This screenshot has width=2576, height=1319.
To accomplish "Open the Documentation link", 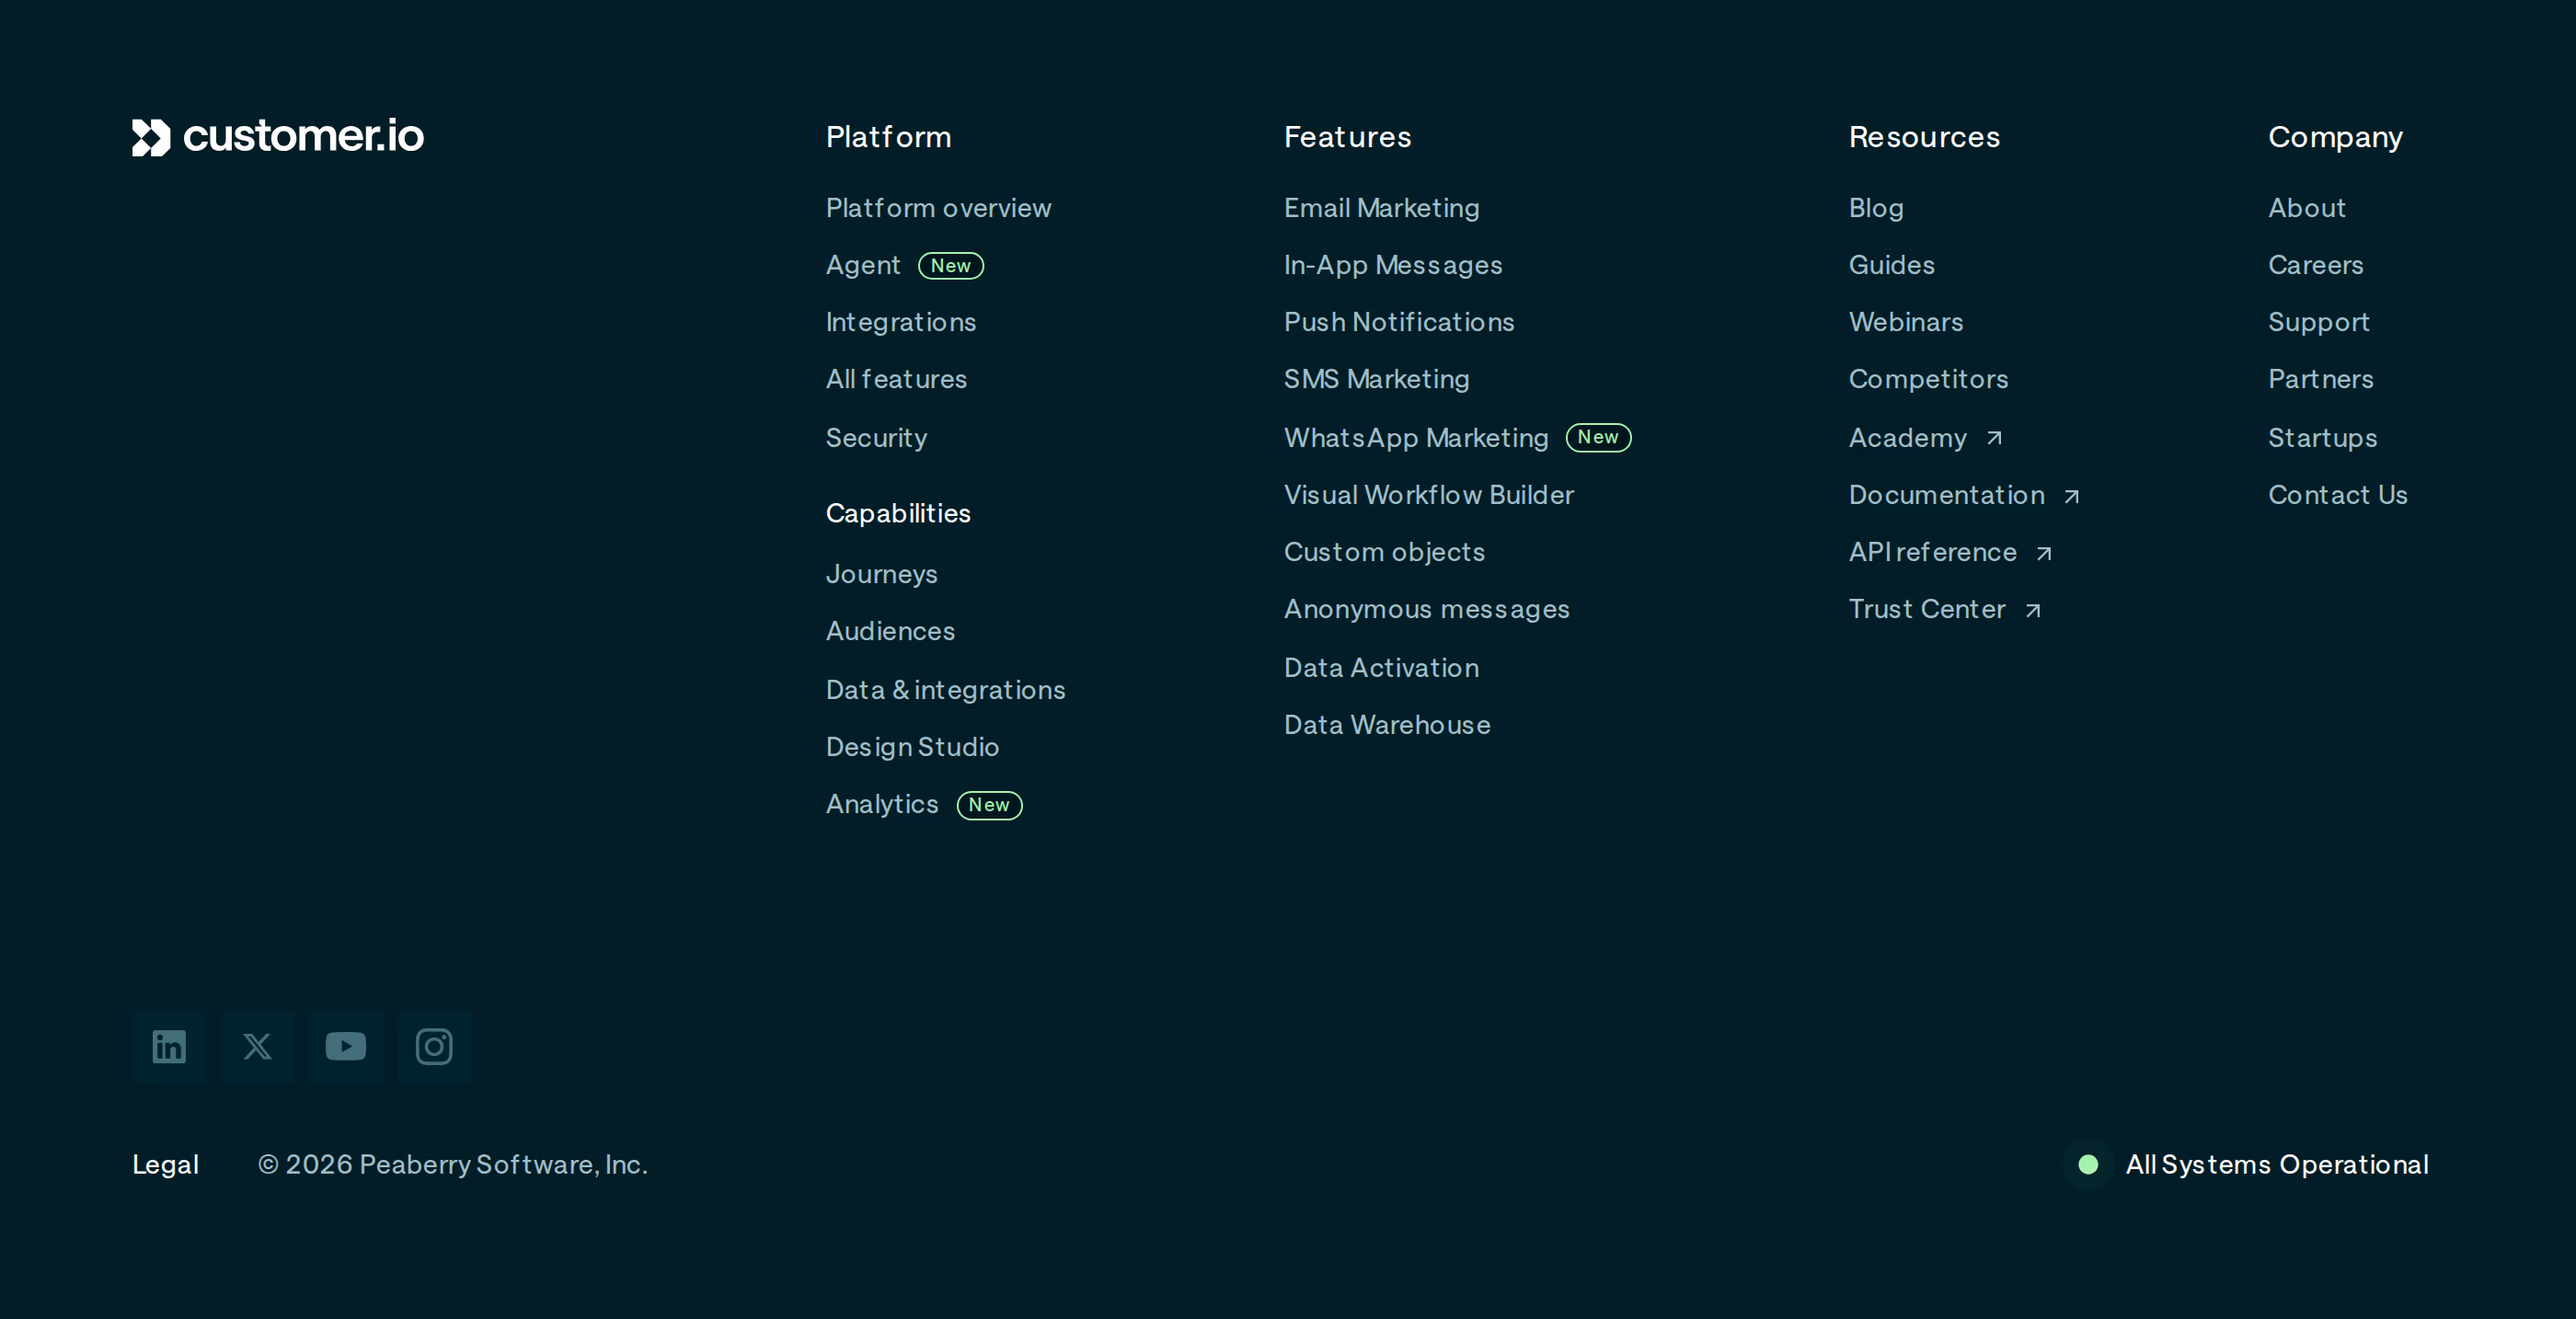I will [x=1946, y=495].
